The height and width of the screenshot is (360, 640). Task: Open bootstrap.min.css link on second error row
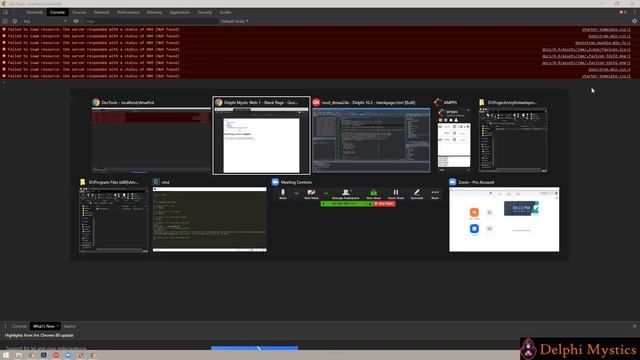point(609,36)
